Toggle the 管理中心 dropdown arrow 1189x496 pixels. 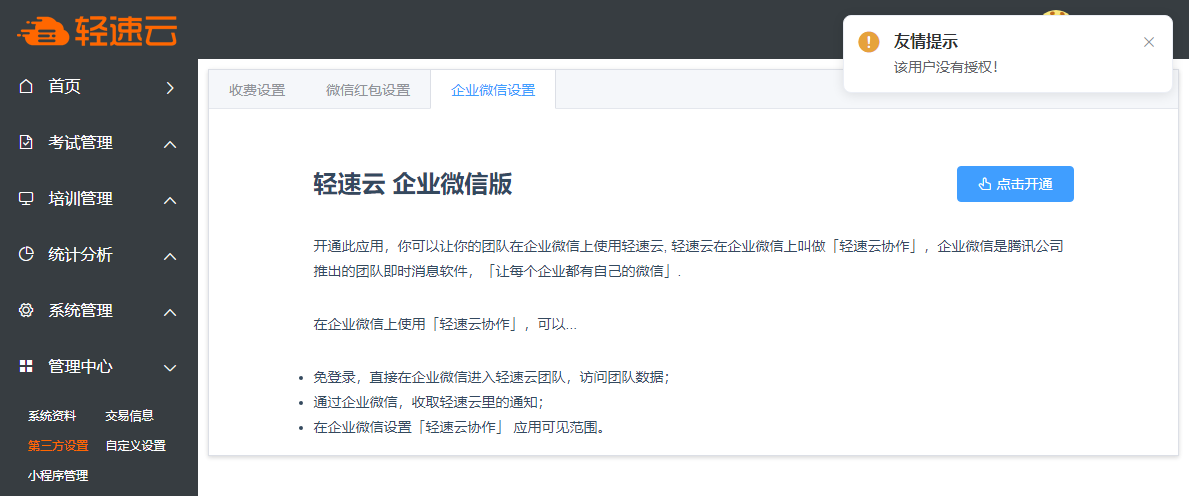point(171,368)
